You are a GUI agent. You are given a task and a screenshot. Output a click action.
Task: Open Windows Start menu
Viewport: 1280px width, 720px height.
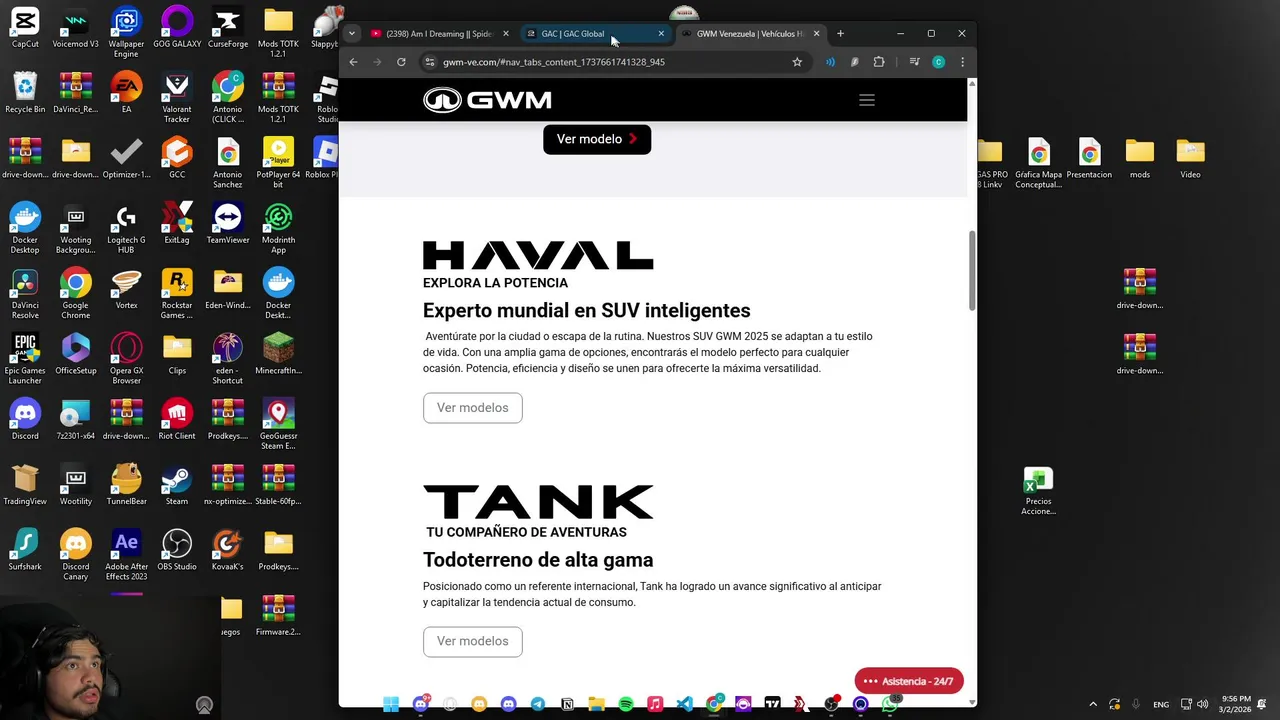(391, 704)
